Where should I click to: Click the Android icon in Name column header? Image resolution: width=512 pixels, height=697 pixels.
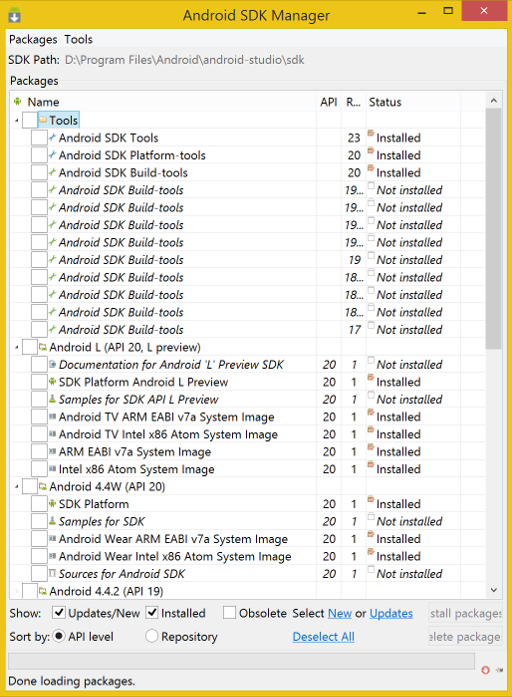tap(17, 101)
